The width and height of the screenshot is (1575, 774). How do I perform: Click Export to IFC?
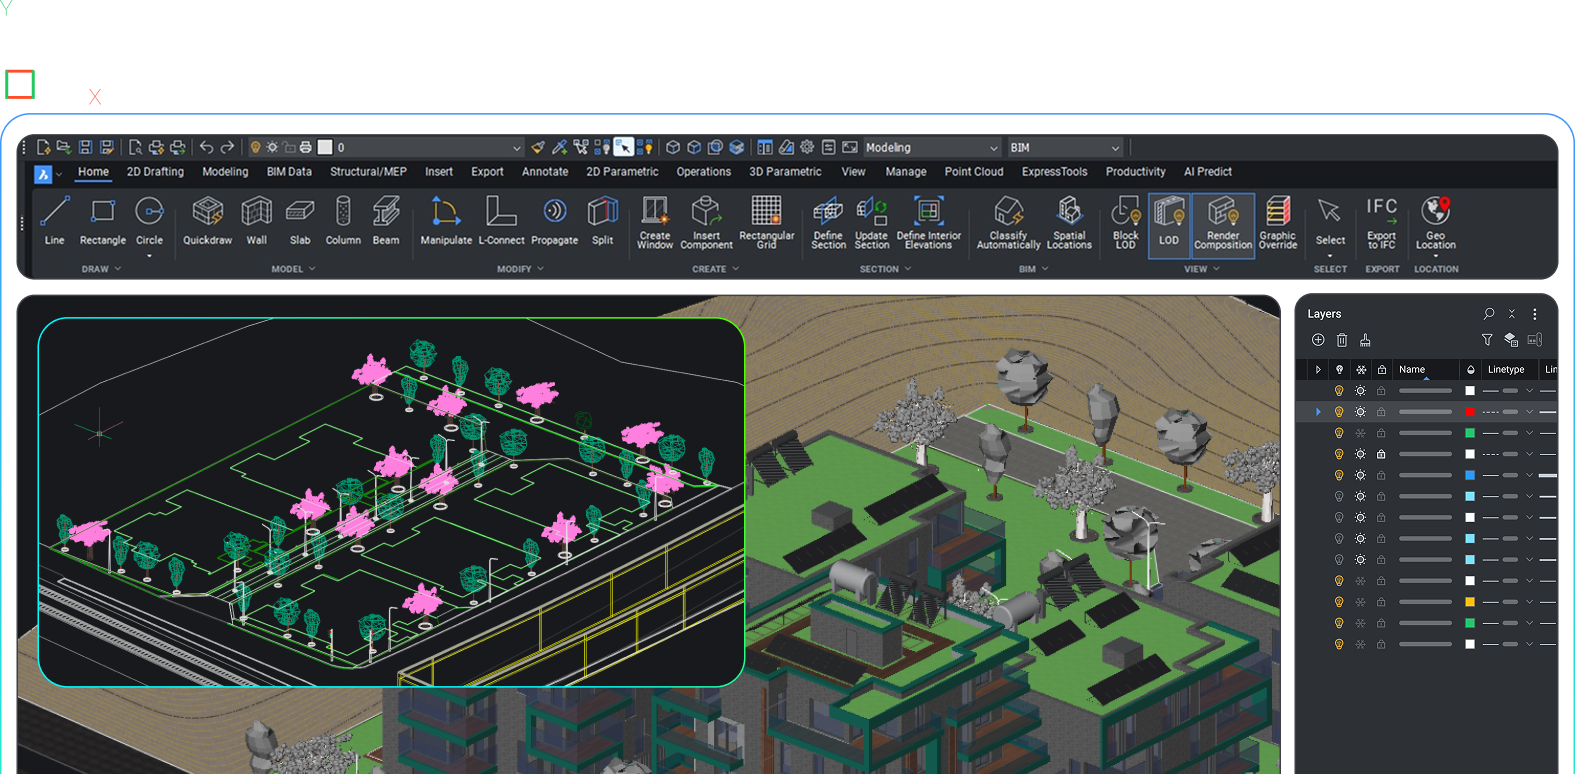point(1382,222)
